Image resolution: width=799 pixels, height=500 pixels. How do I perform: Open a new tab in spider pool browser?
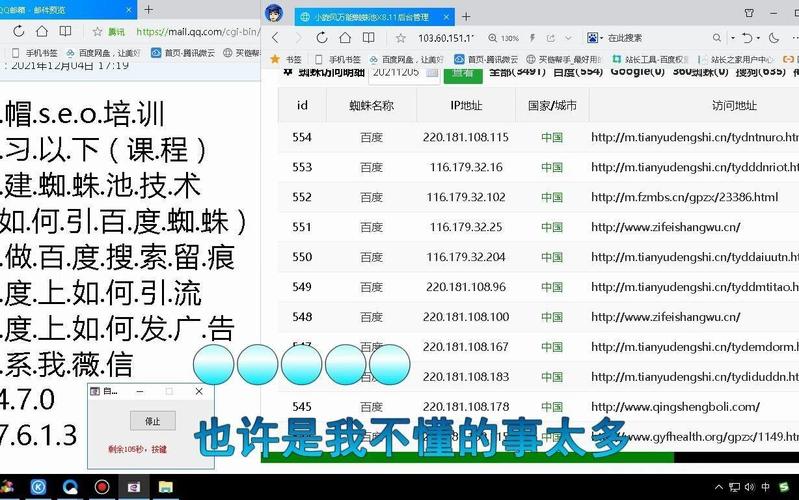click(x=466, y=17)
